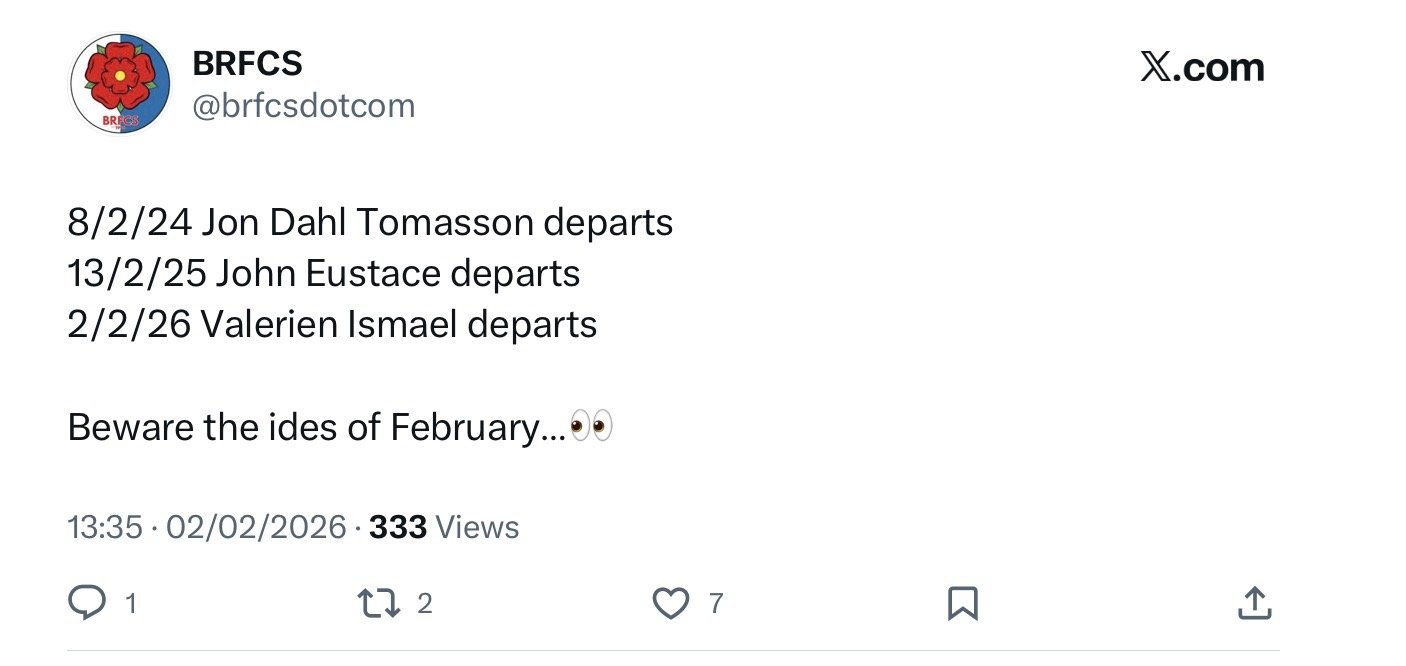Screen dimensions: 1406x666
Task: Open the BRFCS display name profile link
Action: 247,64
